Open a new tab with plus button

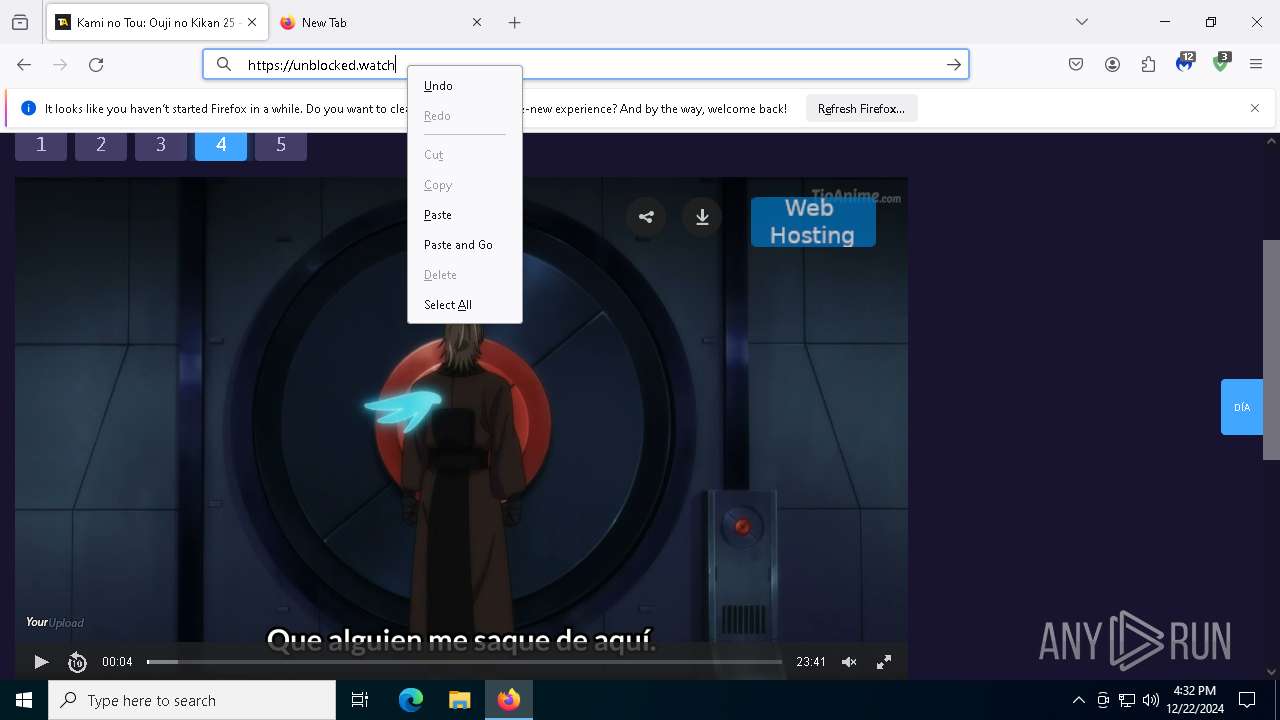click(514, 22)
